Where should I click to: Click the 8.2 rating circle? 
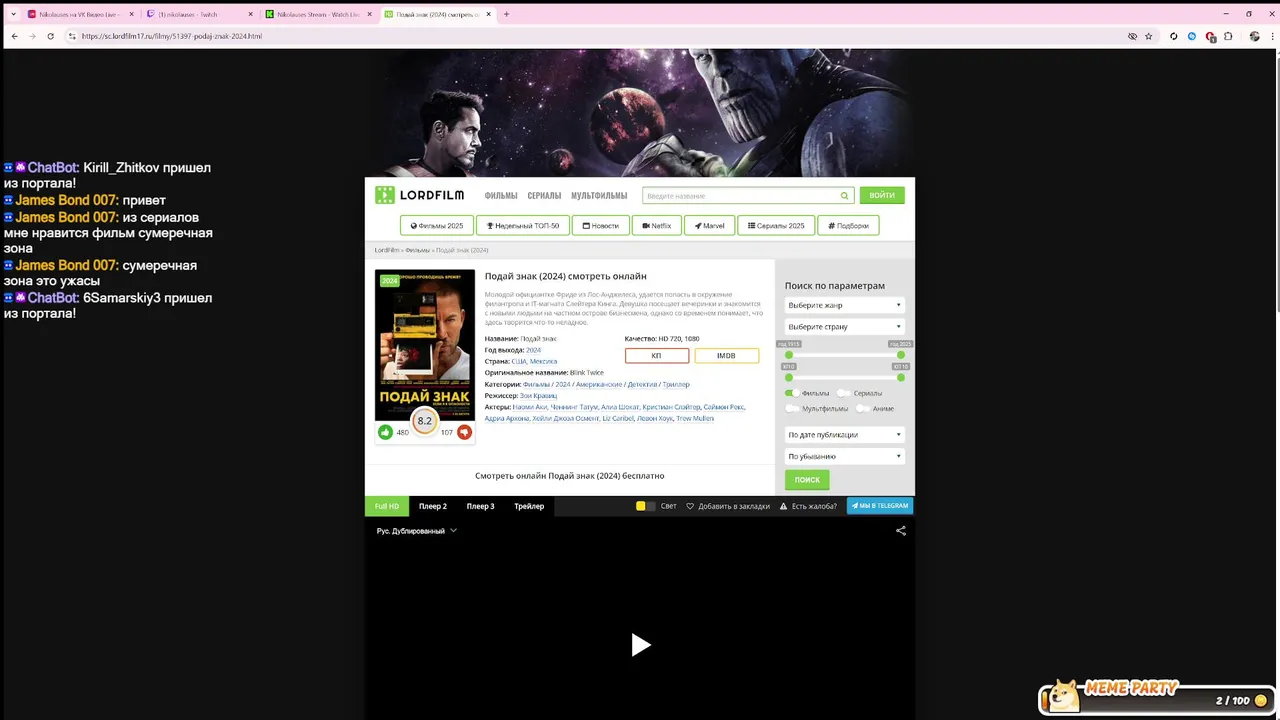[424, 421]
